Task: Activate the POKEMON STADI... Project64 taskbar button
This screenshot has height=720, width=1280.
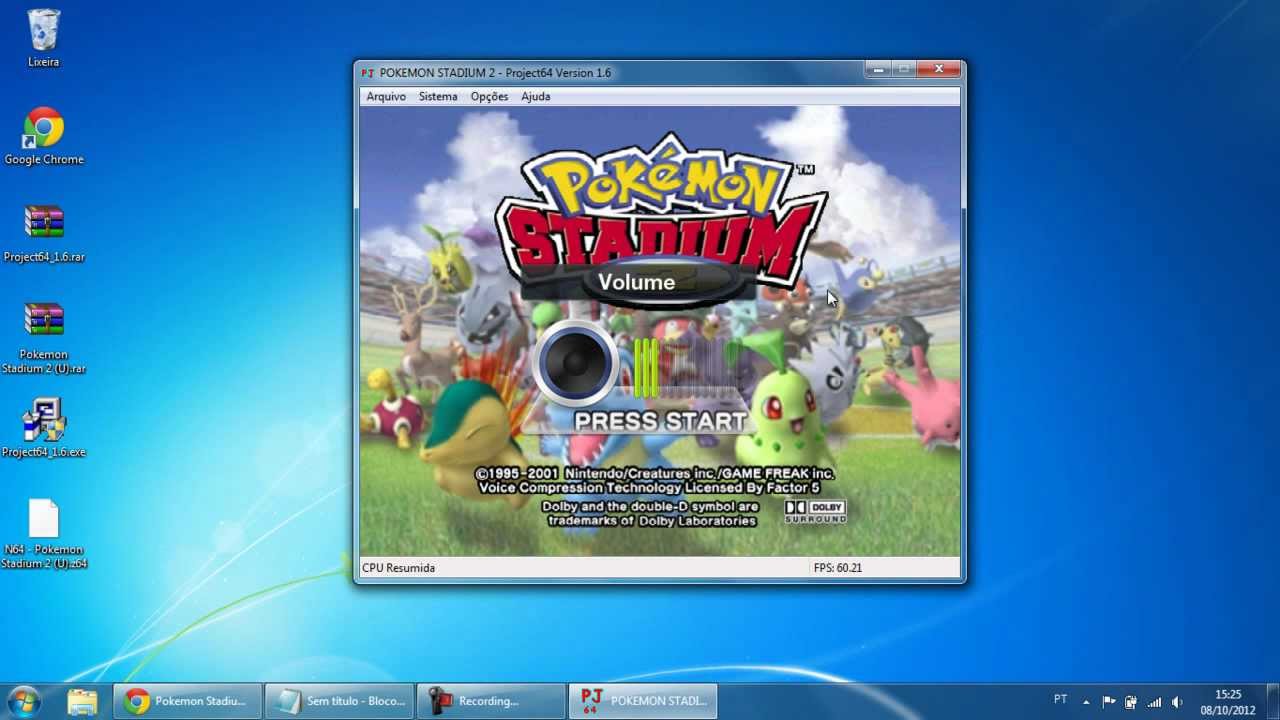Action: point(643,701)
